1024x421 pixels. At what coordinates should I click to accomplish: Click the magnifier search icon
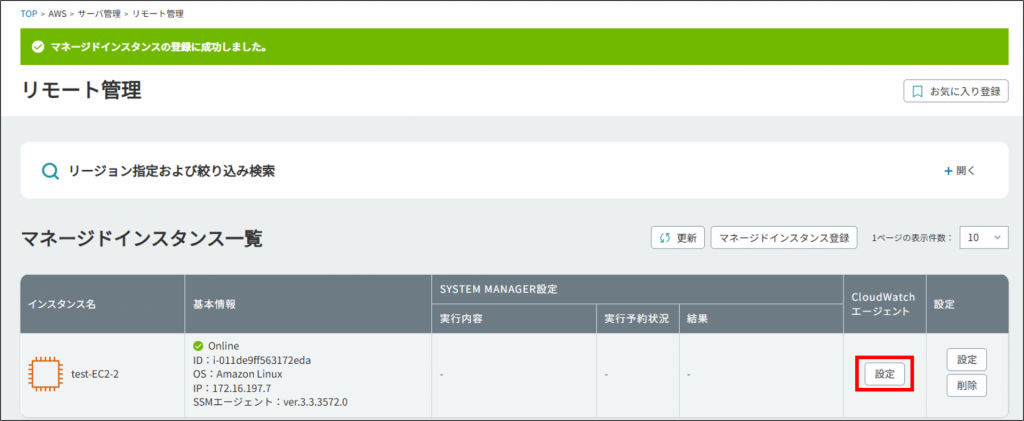tap(50, 171)
